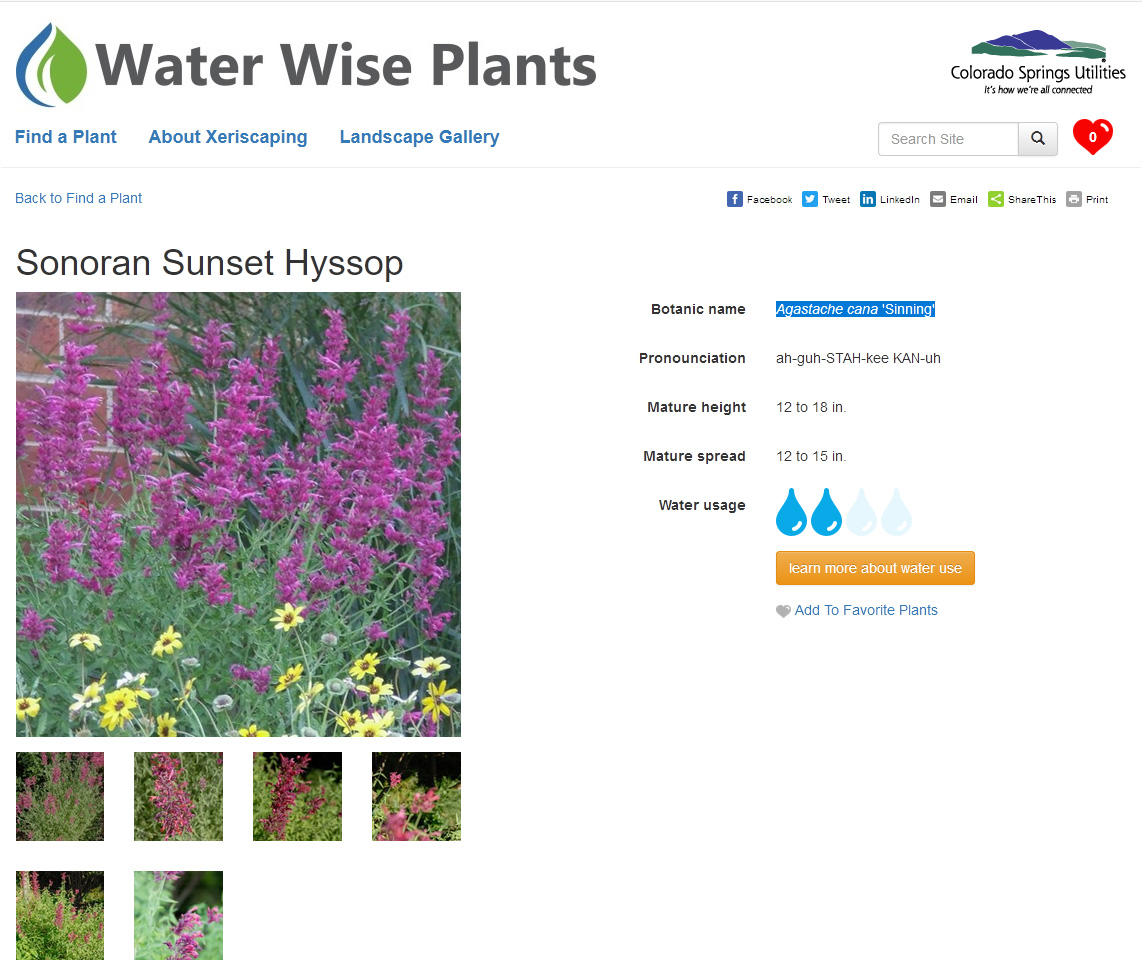Screen dimensions: 1142x979
Task: Share page via LinkedIn icon
Action: click(868, 199)
